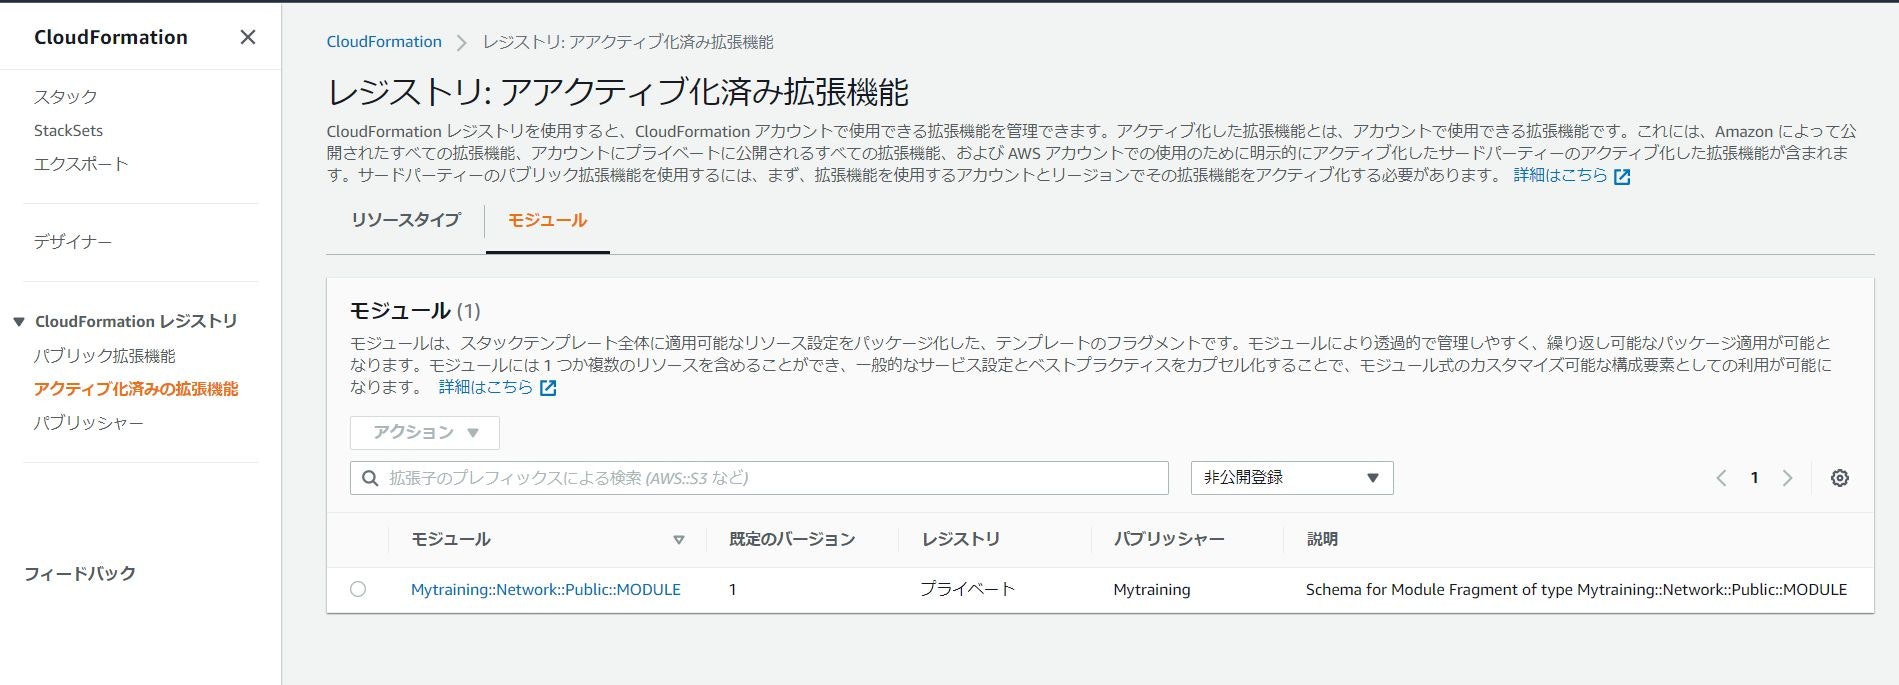
Task: Open パブリック拡張機能 in the sidebar
Action: (104, 356)
